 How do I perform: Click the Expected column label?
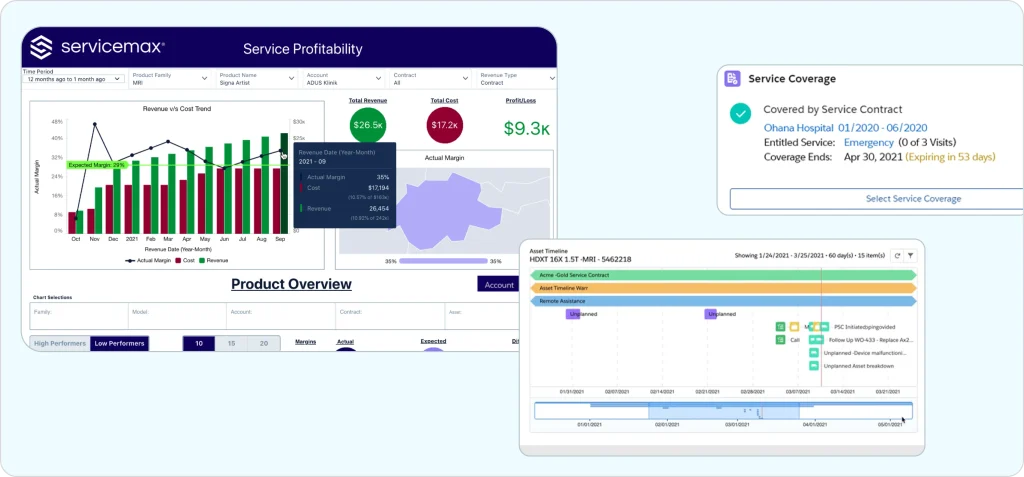point(433,341)
